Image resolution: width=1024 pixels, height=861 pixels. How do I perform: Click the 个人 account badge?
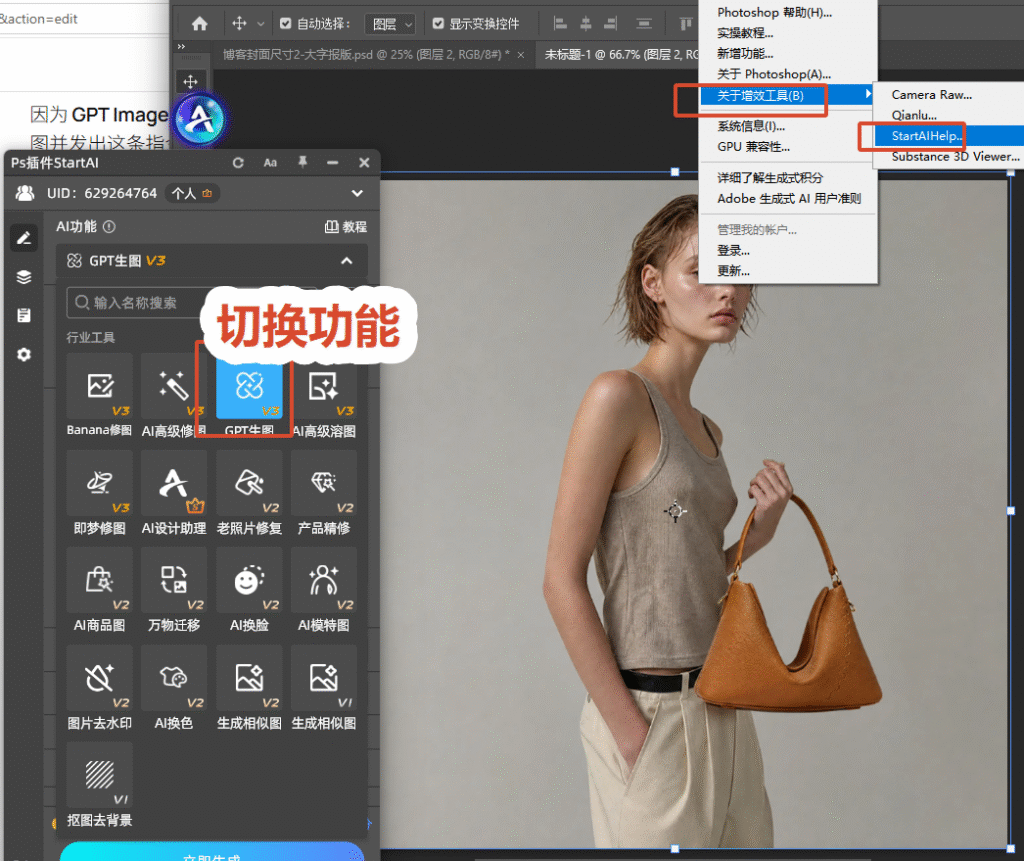pos(191,193)
